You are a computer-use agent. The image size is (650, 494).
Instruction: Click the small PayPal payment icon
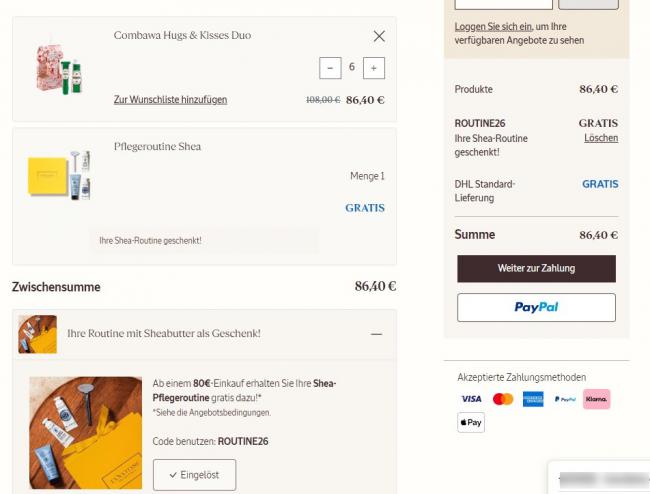(565, 399)
